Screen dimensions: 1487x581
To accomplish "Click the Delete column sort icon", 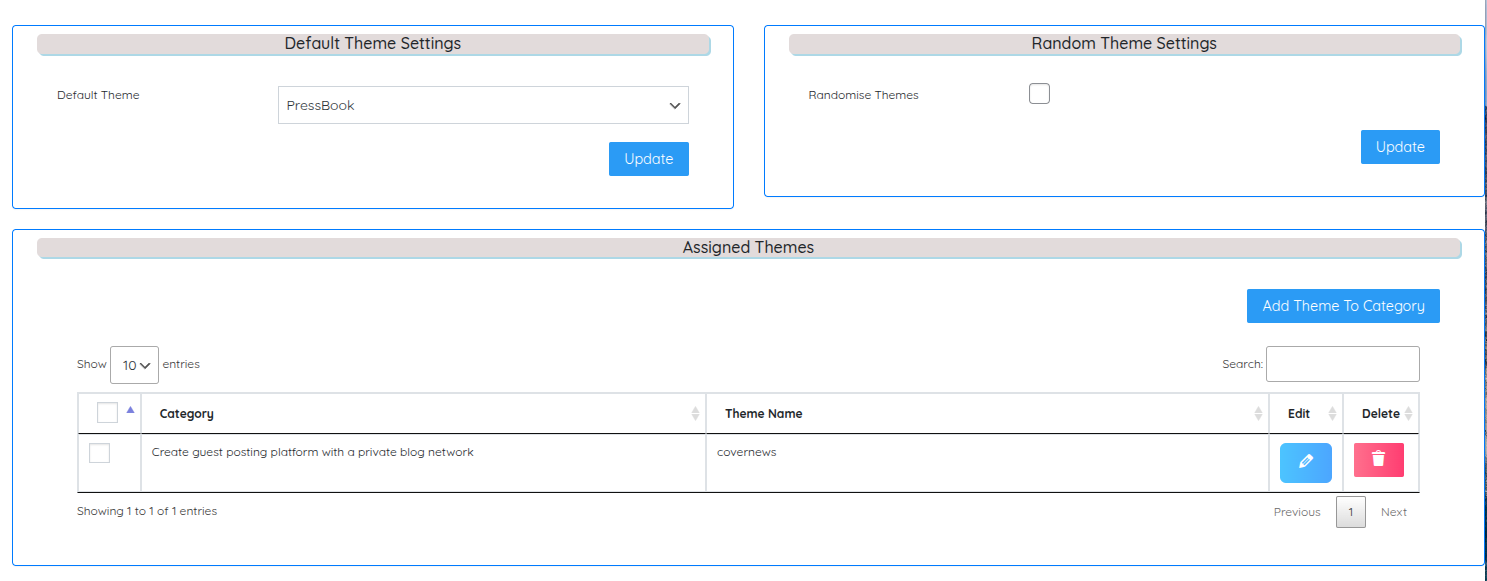I will pos(1408,414).
